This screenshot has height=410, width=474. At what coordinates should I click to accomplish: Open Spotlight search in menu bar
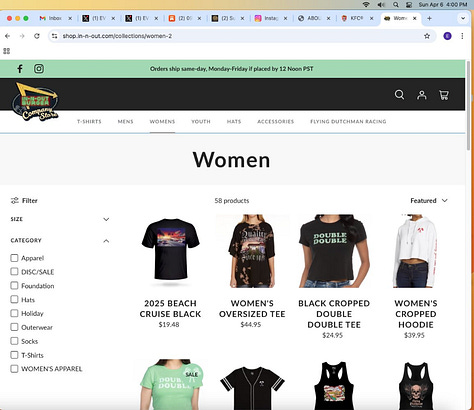[x=396, y=4]
